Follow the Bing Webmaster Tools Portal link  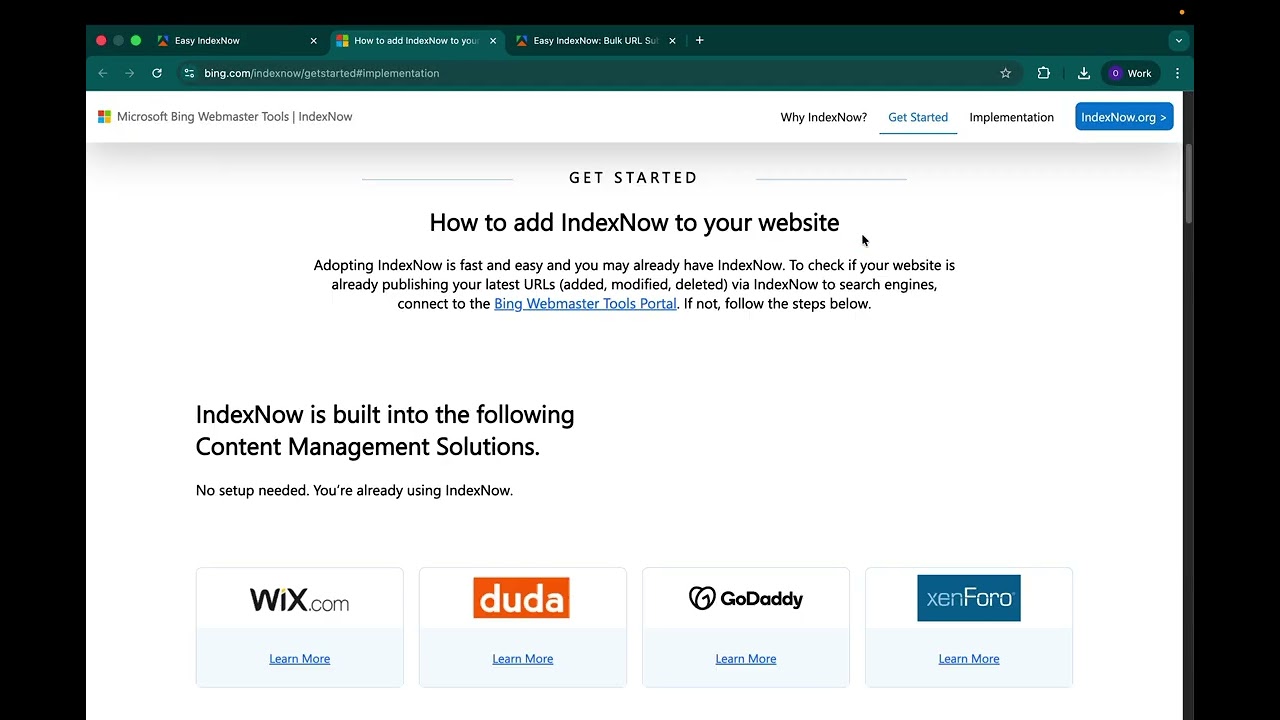[585, 304]
